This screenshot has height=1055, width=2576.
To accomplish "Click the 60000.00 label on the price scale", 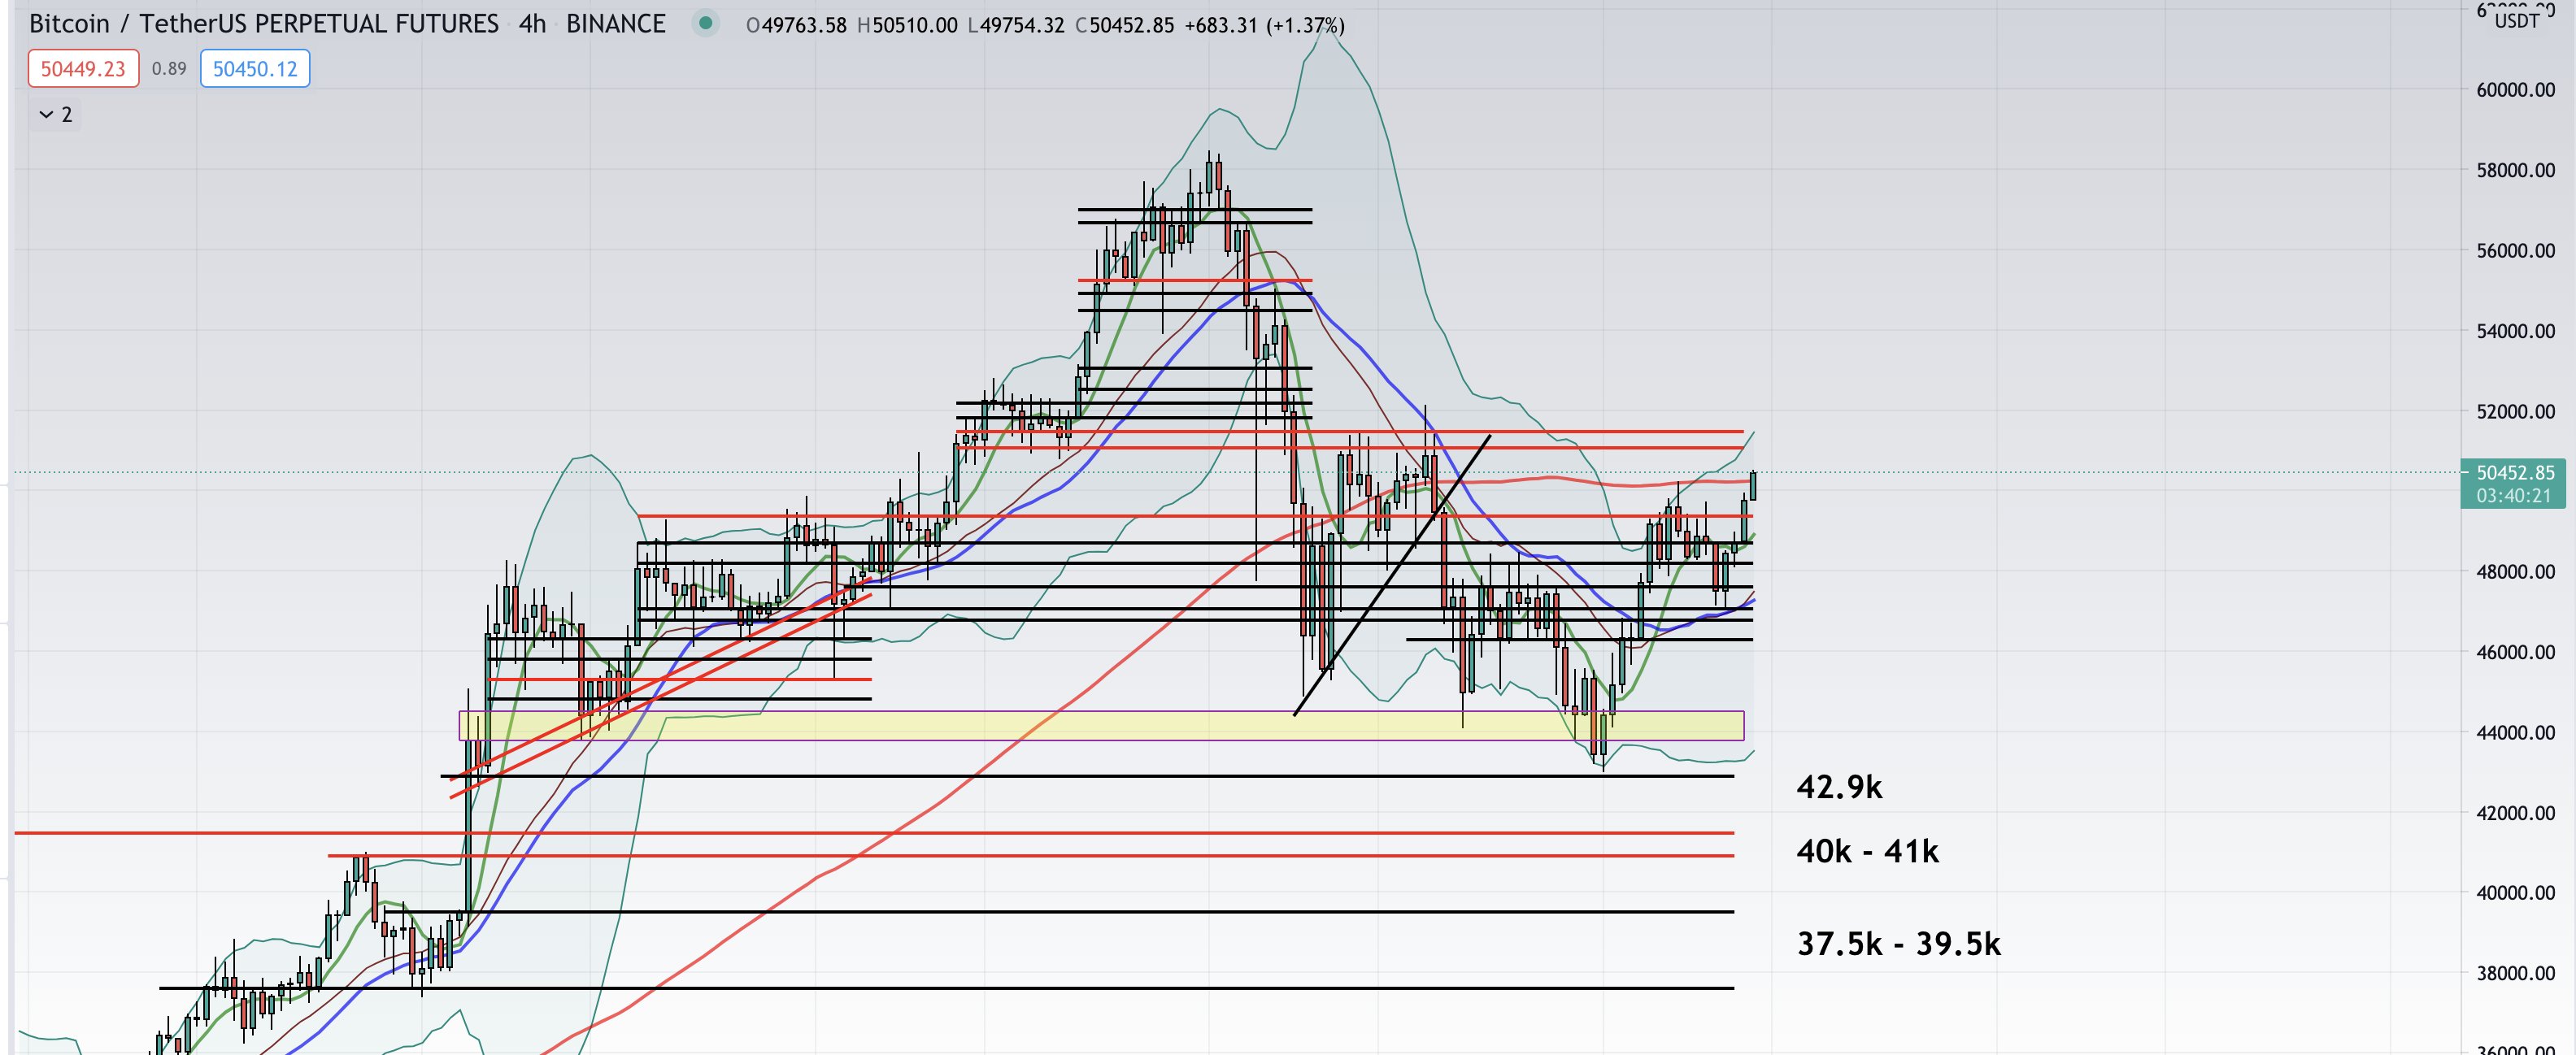I will click(x=2515, y=90).
